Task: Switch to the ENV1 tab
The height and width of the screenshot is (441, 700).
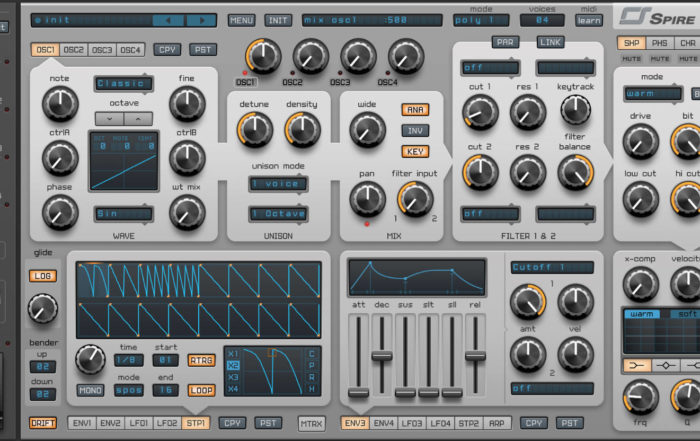Action: 82,423
